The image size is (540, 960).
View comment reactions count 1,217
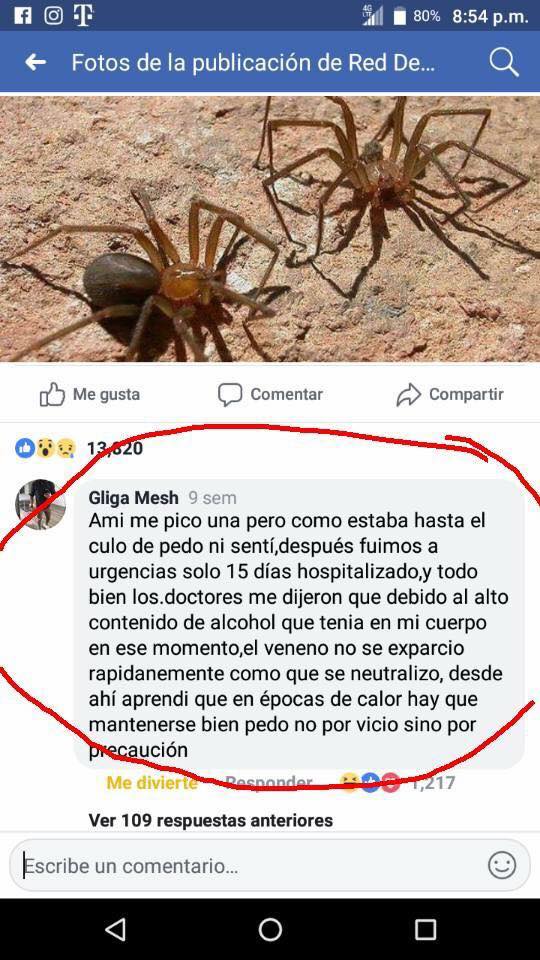pyautogui.click(x=432, y=782)
